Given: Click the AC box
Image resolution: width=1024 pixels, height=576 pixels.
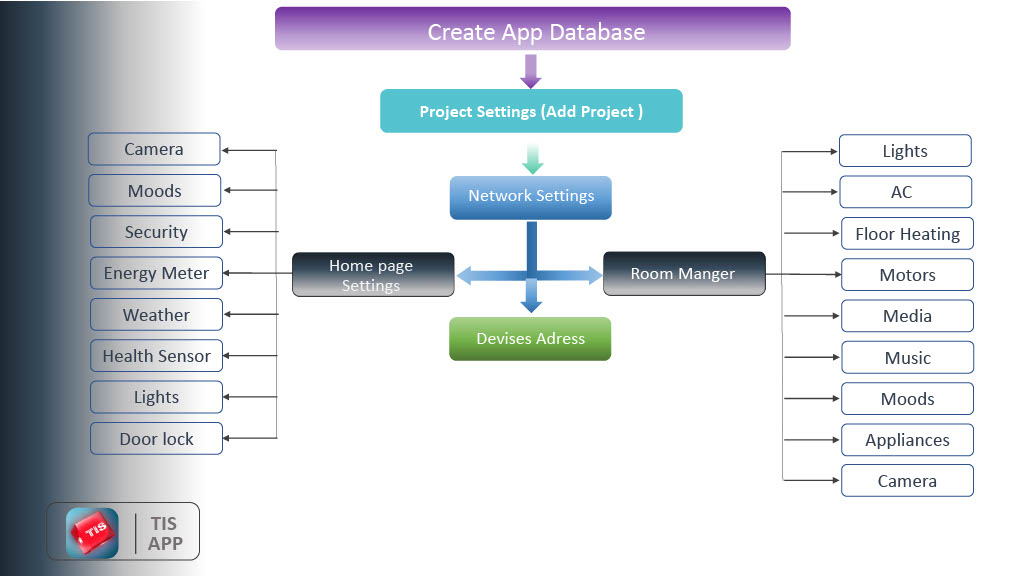Looking at the screenshot, I should [x=905, y=192].
